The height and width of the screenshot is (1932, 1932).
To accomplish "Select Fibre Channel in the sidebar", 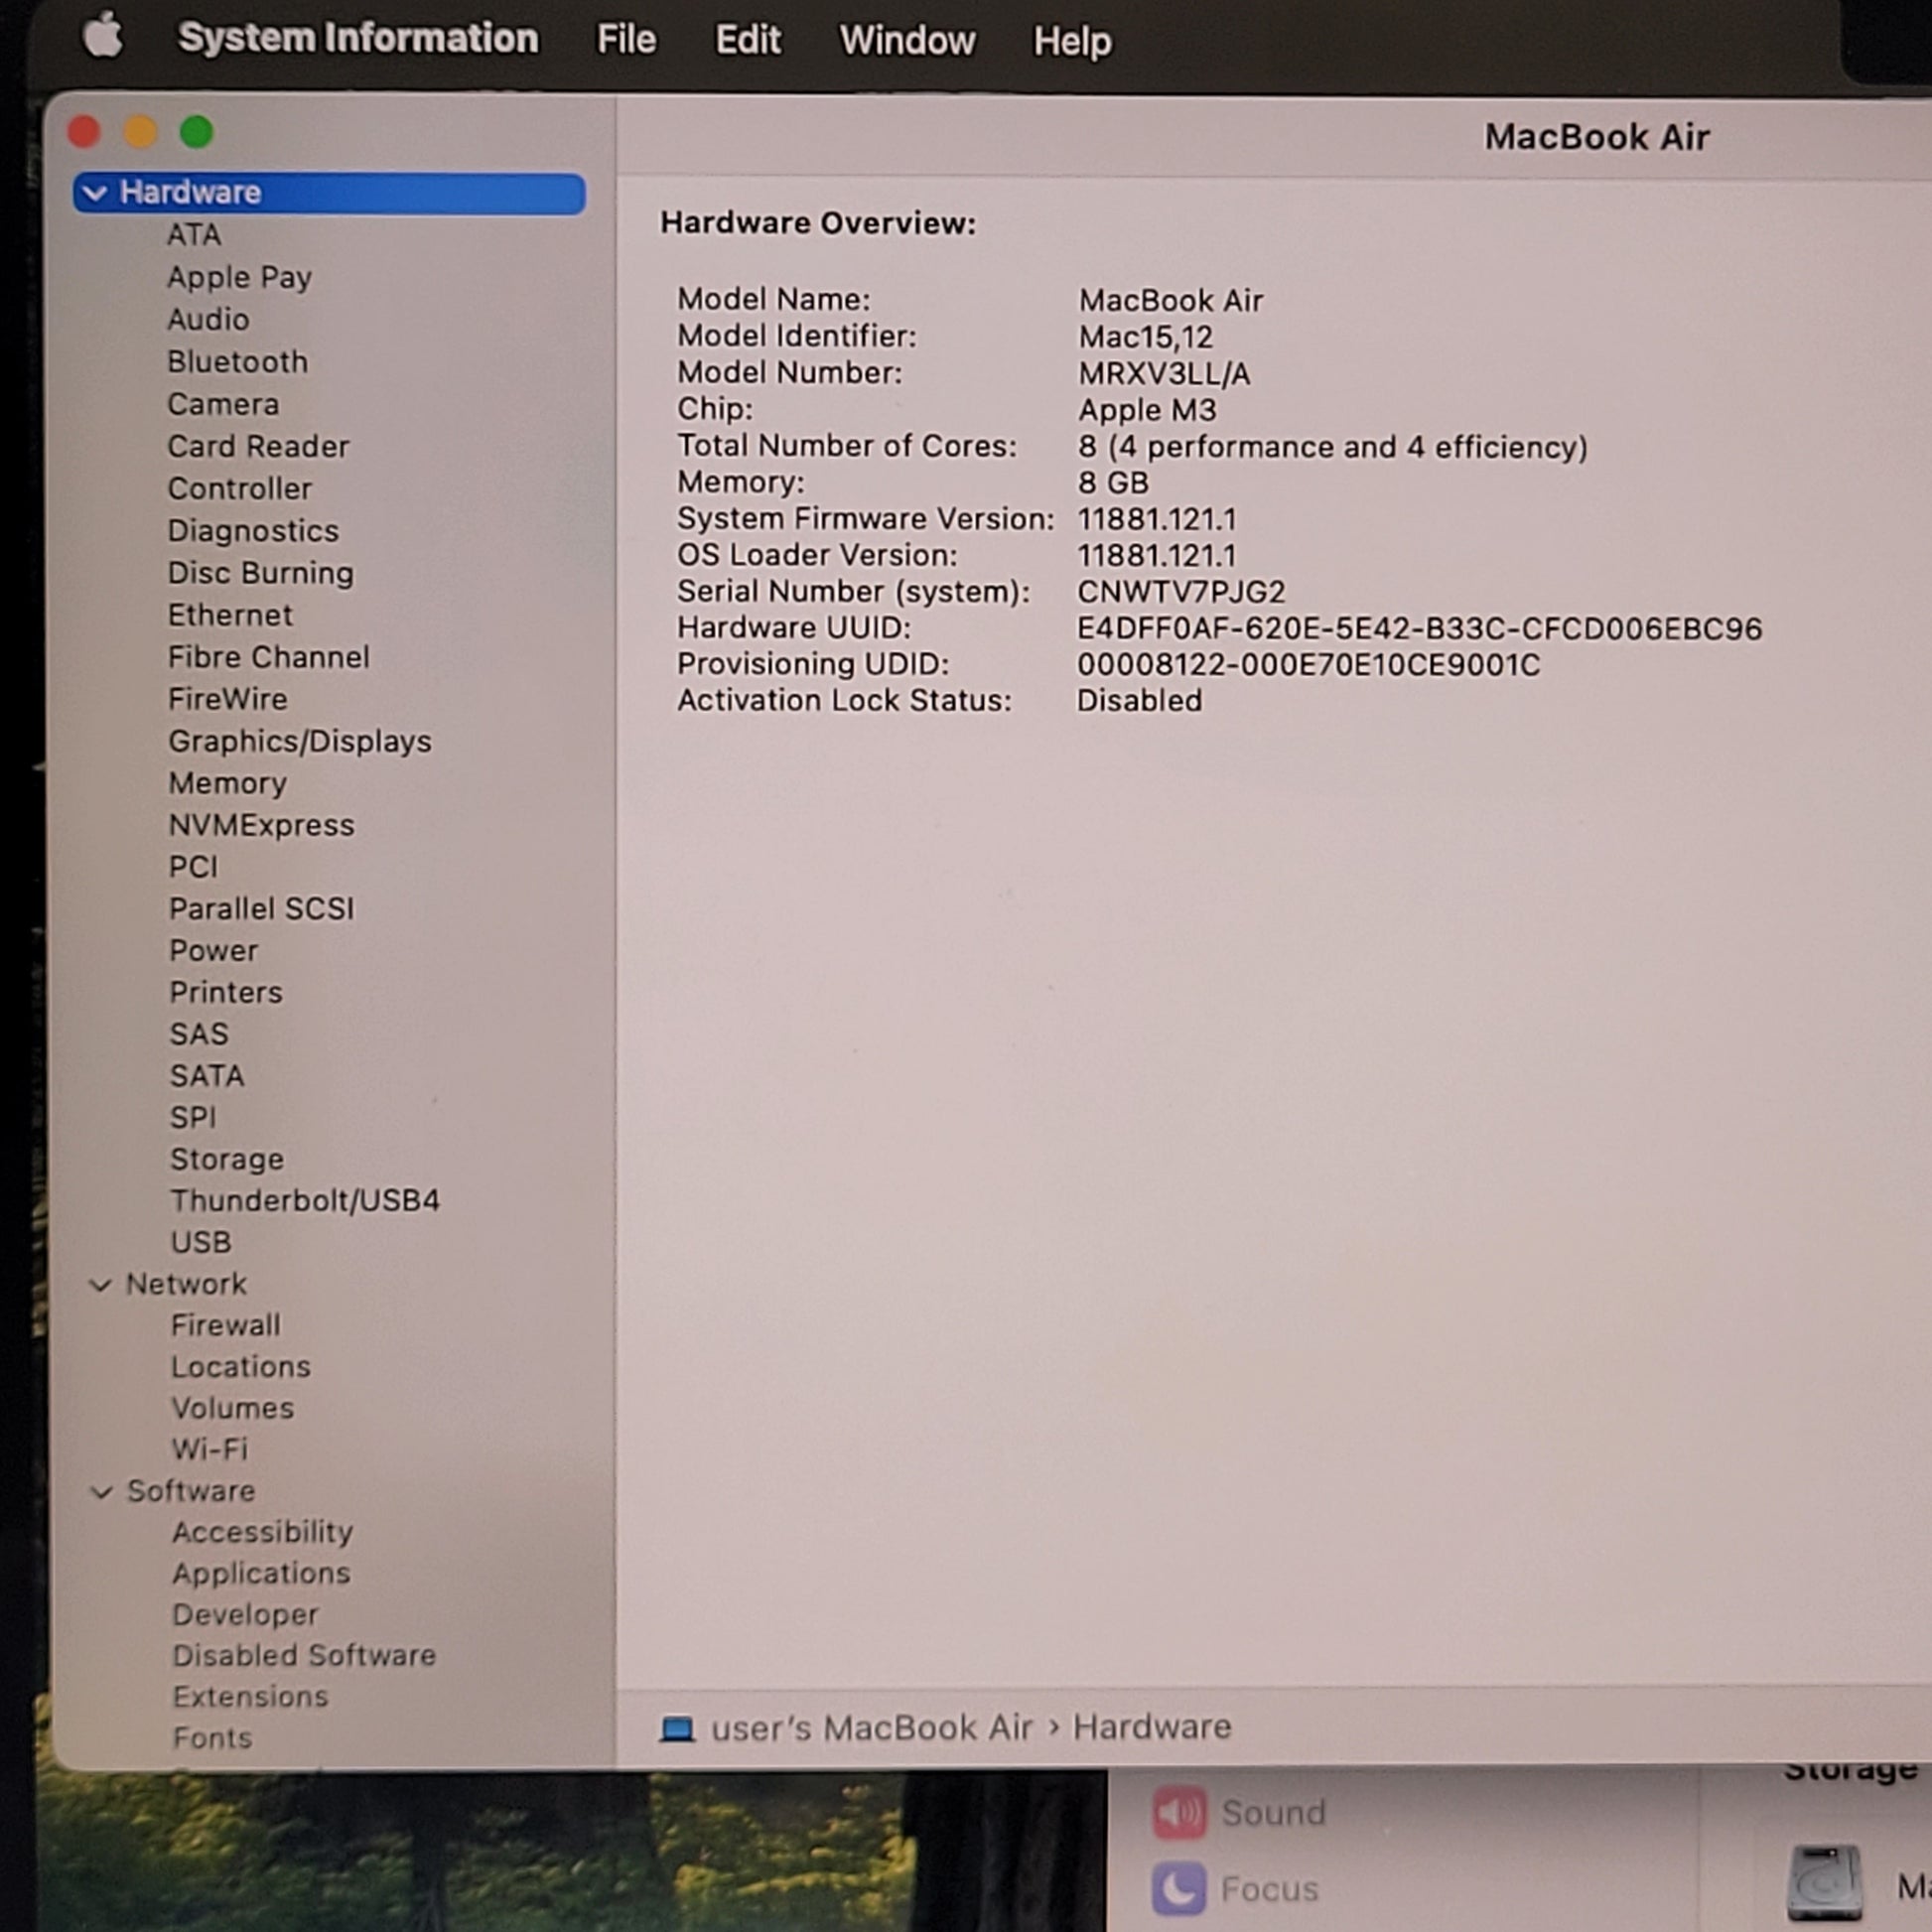I will [269, 656].
